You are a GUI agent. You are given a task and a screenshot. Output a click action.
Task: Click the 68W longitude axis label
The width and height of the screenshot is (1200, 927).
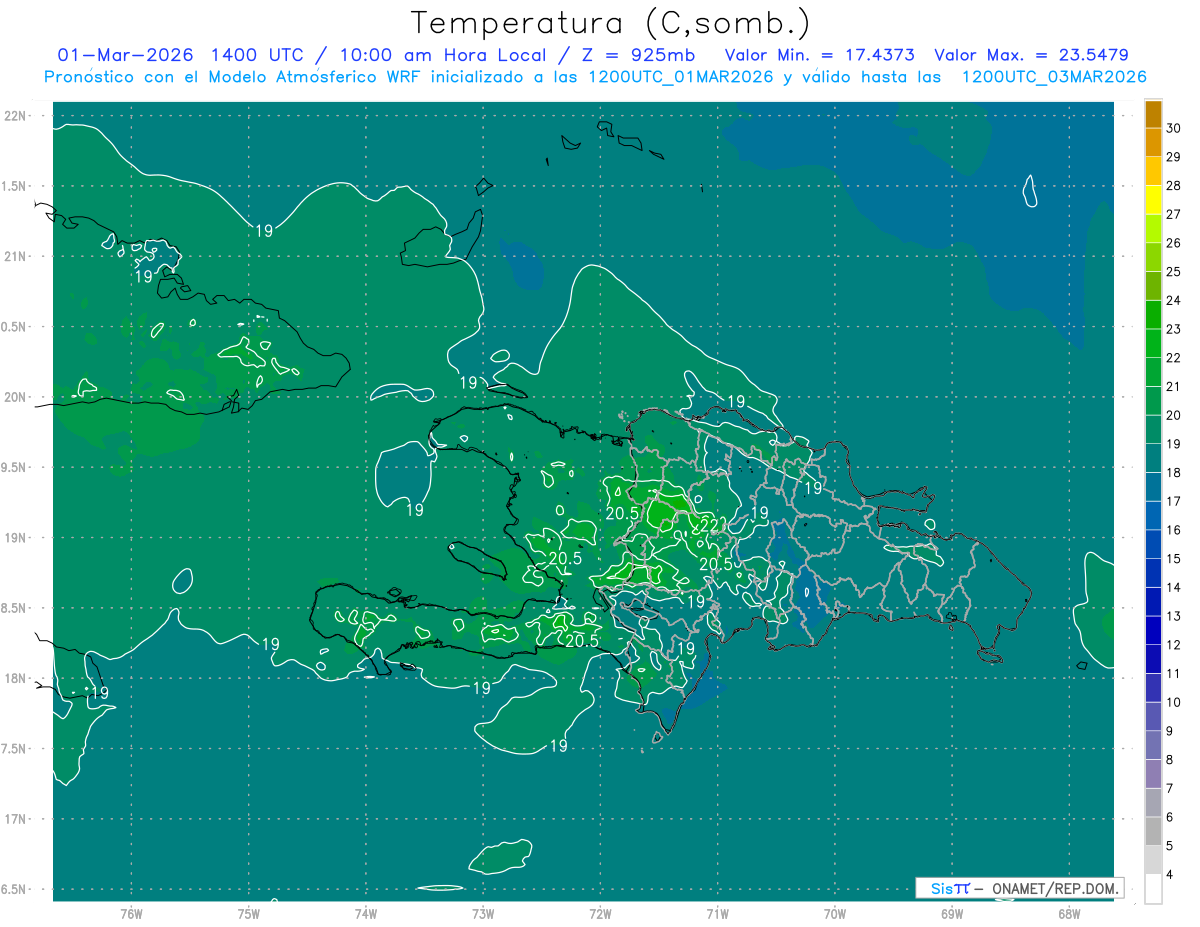[1068, 913]
